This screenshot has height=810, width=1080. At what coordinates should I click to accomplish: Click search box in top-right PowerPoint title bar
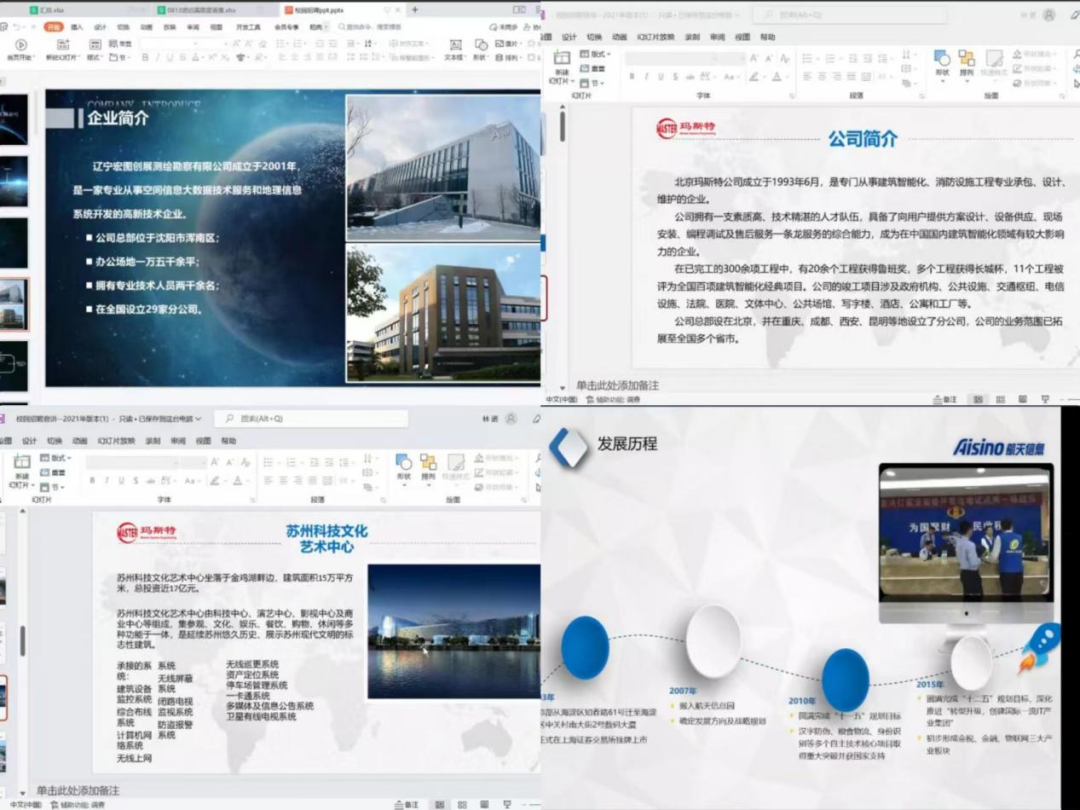coord(850,14)
